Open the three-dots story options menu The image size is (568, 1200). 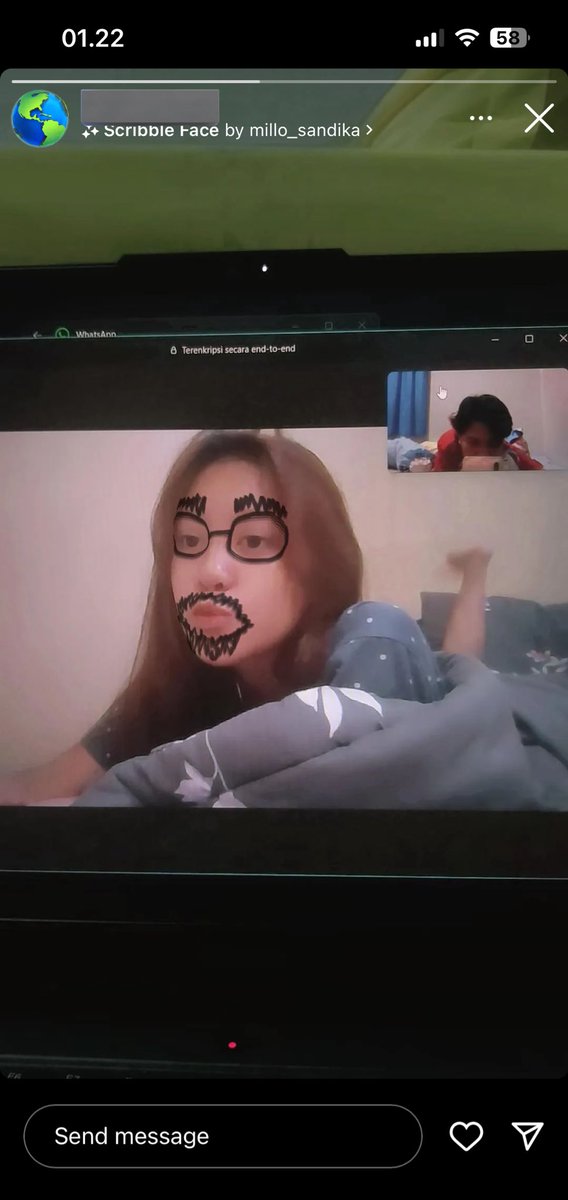tap(481, 118)
